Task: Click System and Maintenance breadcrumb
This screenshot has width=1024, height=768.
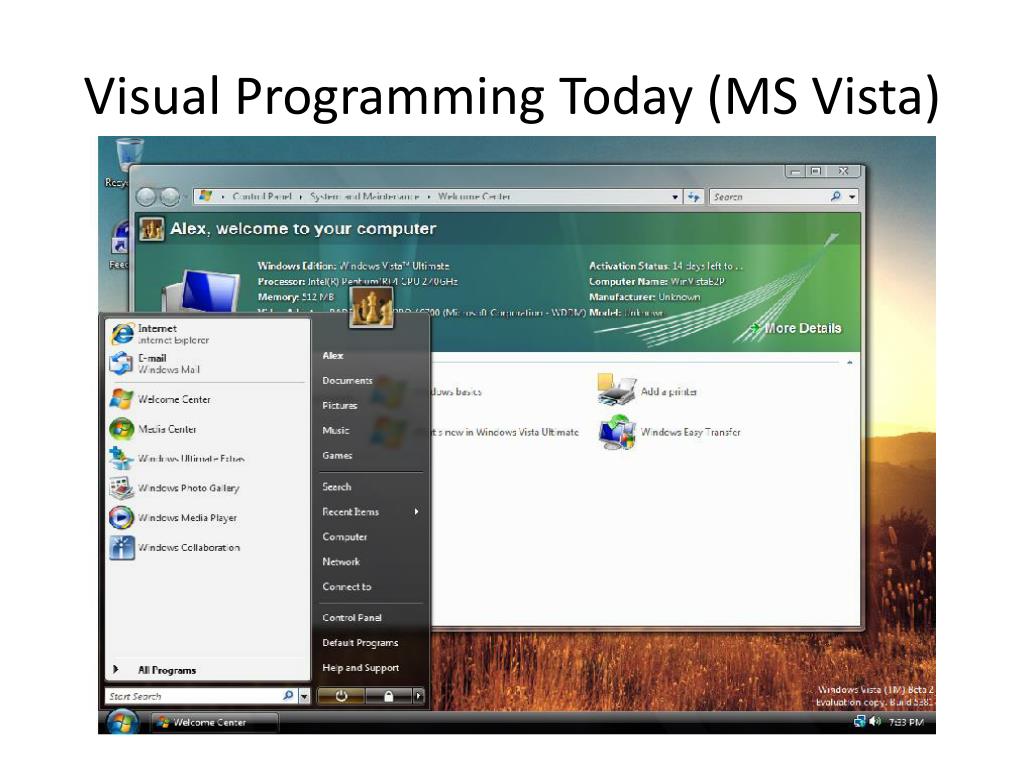Action: coord(364,196)
